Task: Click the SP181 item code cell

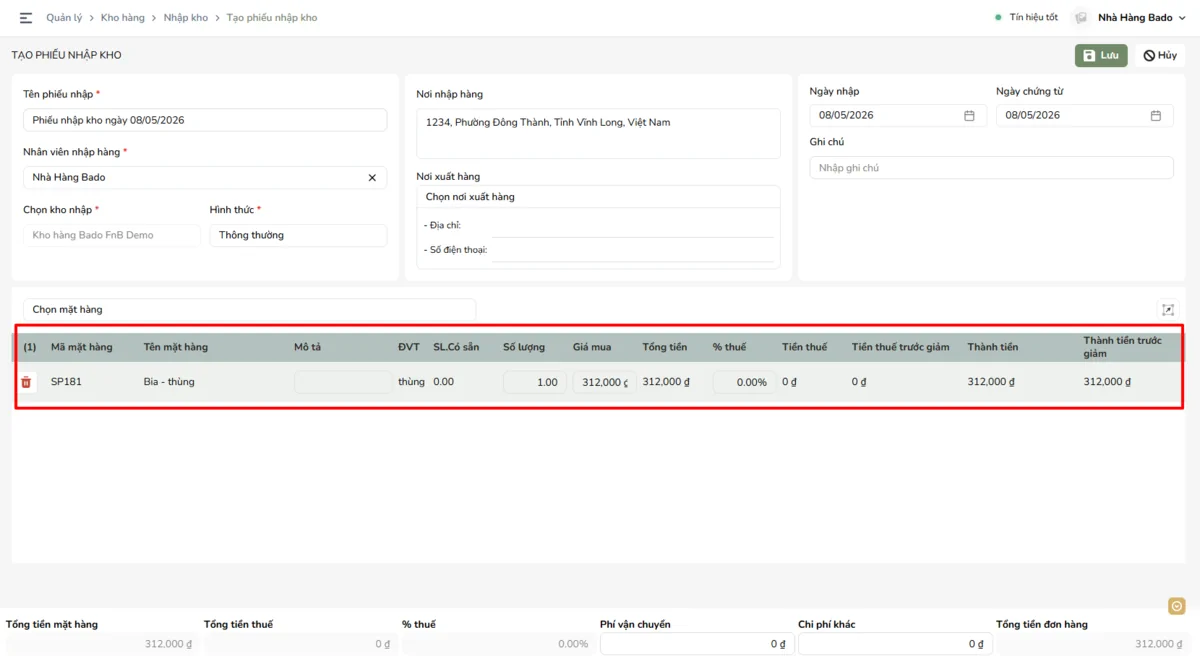Action: pos(66,382)
